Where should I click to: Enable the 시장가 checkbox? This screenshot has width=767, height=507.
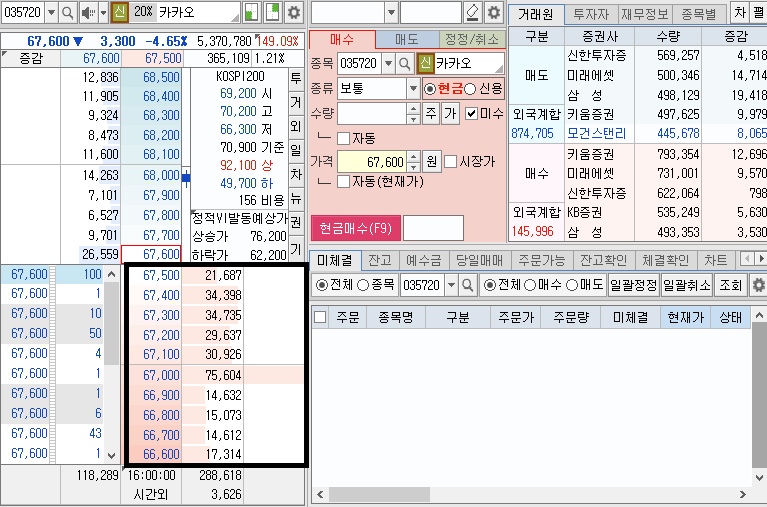pyautogui.click(x=451, y=161)
